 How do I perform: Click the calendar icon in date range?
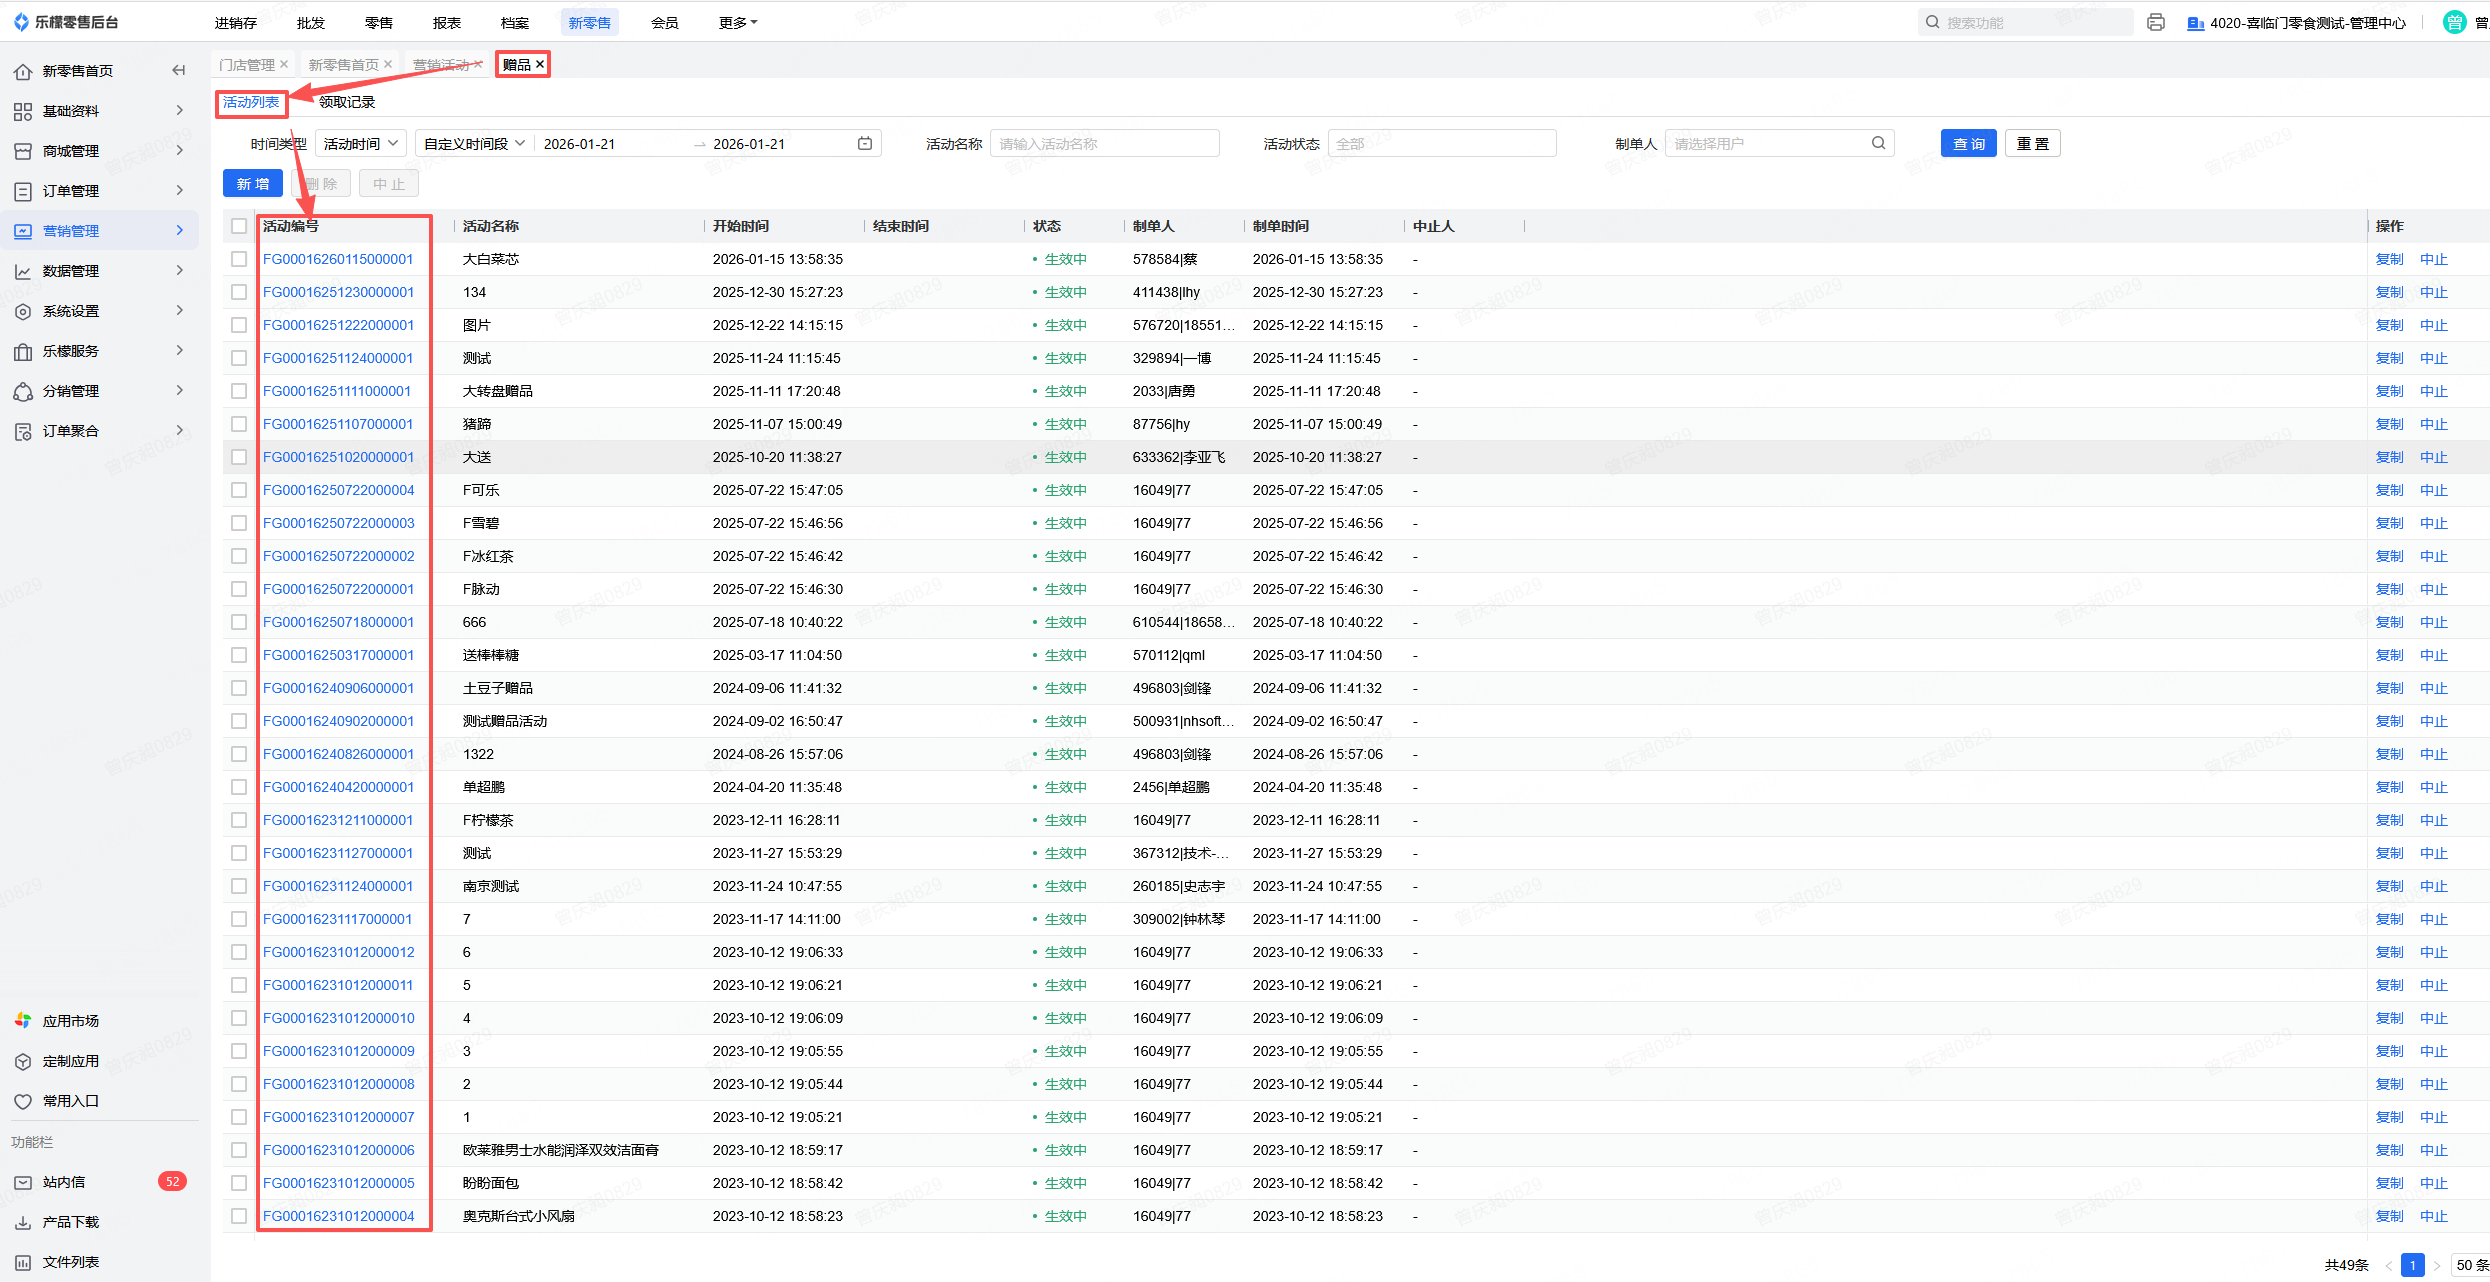865,144
